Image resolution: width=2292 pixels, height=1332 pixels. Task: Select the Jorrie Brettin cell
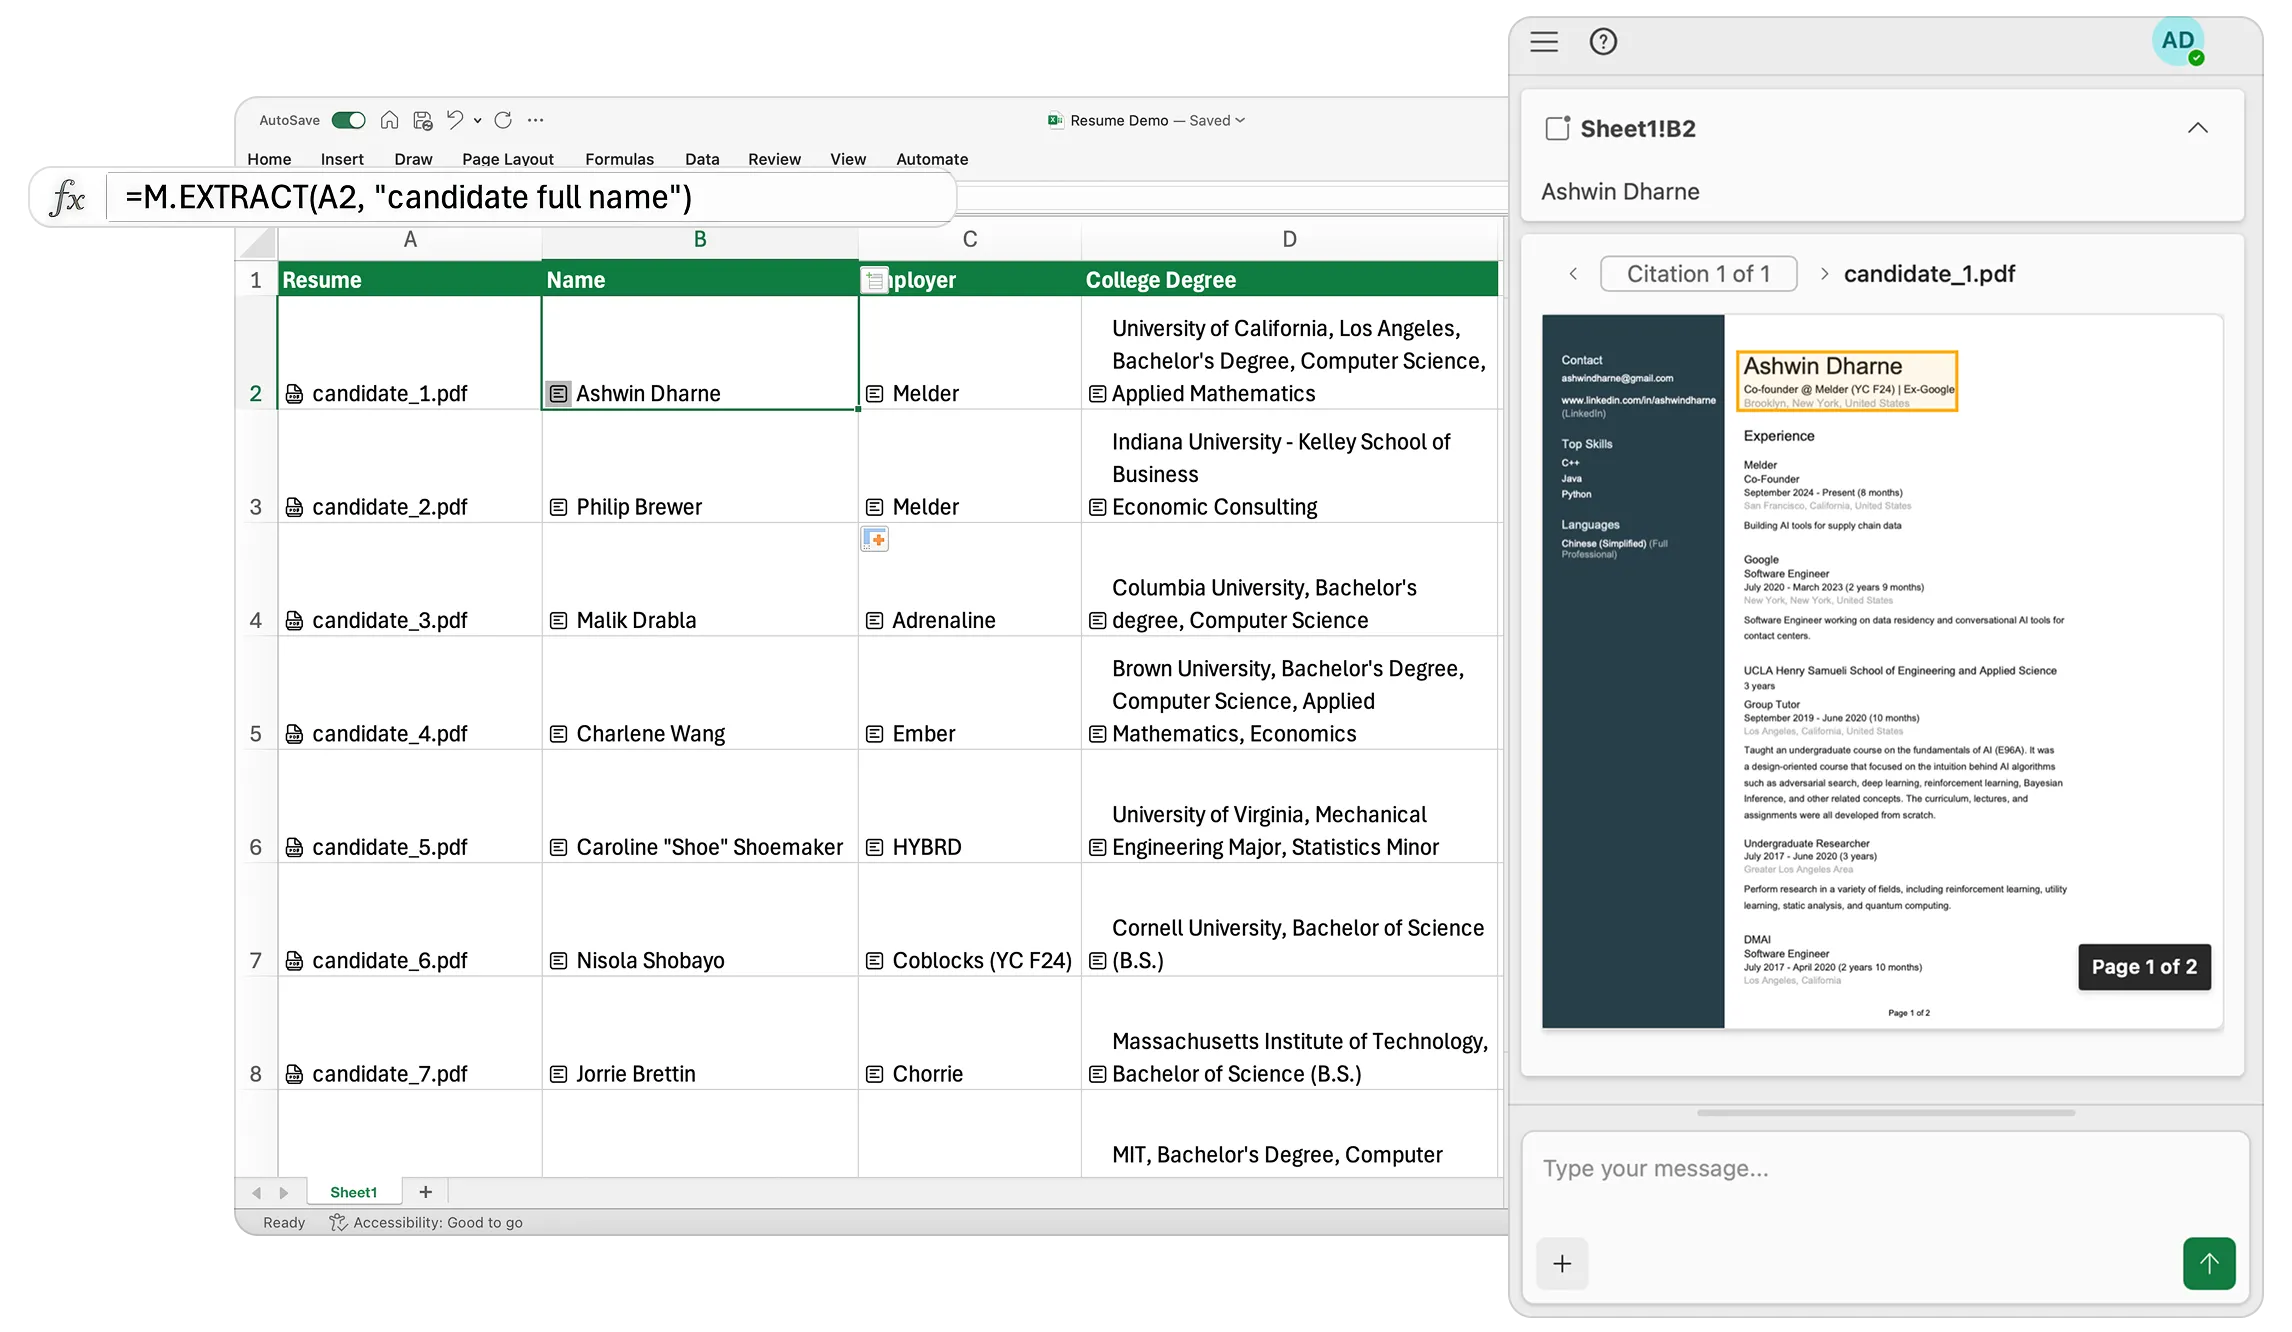pos(700,1033)
